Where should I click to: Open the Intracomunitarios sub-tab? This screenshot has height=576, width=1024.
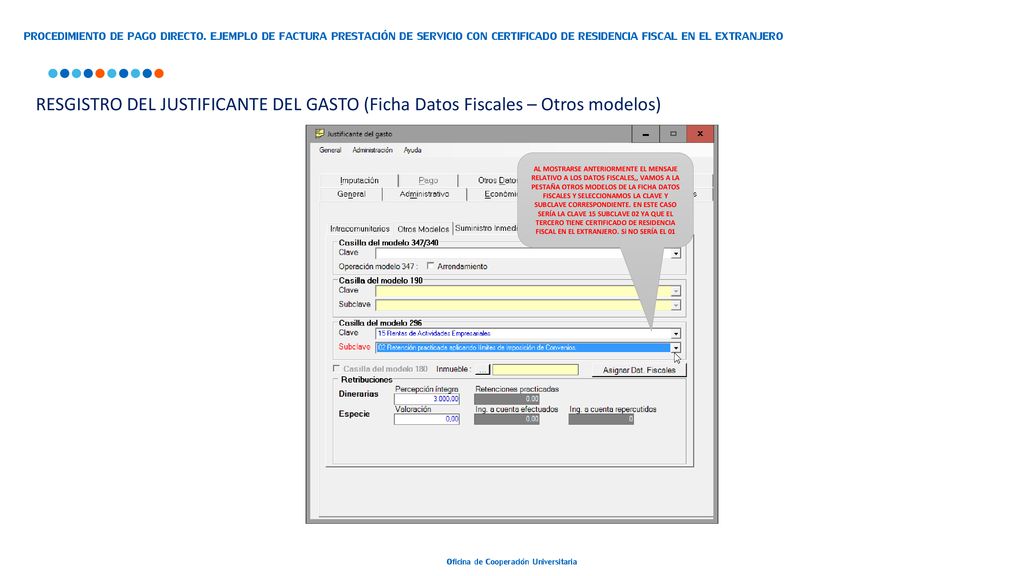click(360, 229)
